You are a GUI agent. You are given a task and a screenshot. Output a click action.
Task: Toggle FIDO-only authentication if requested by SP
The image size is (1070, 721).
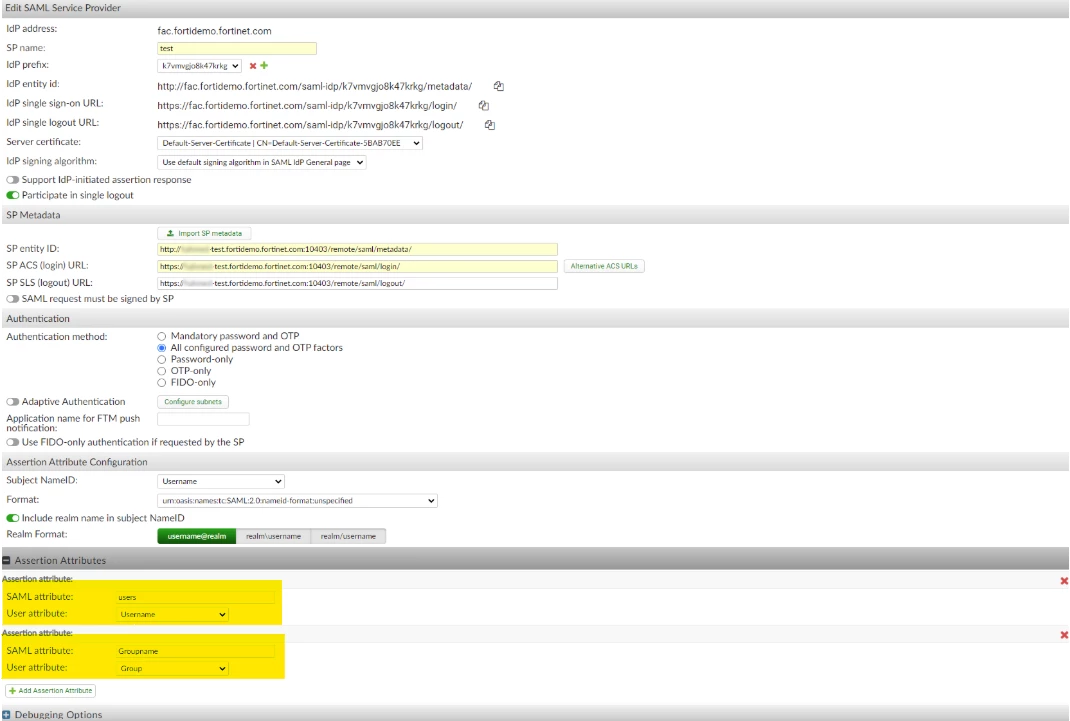(12, 442)
